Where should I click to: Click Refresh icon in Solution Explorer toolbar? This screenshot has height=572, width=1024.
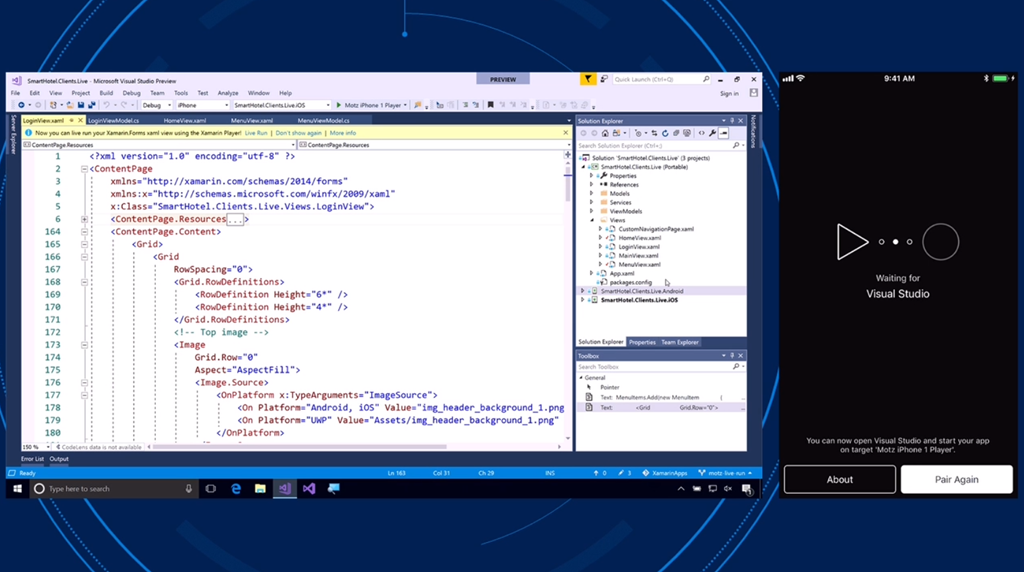tap(667, 133)
